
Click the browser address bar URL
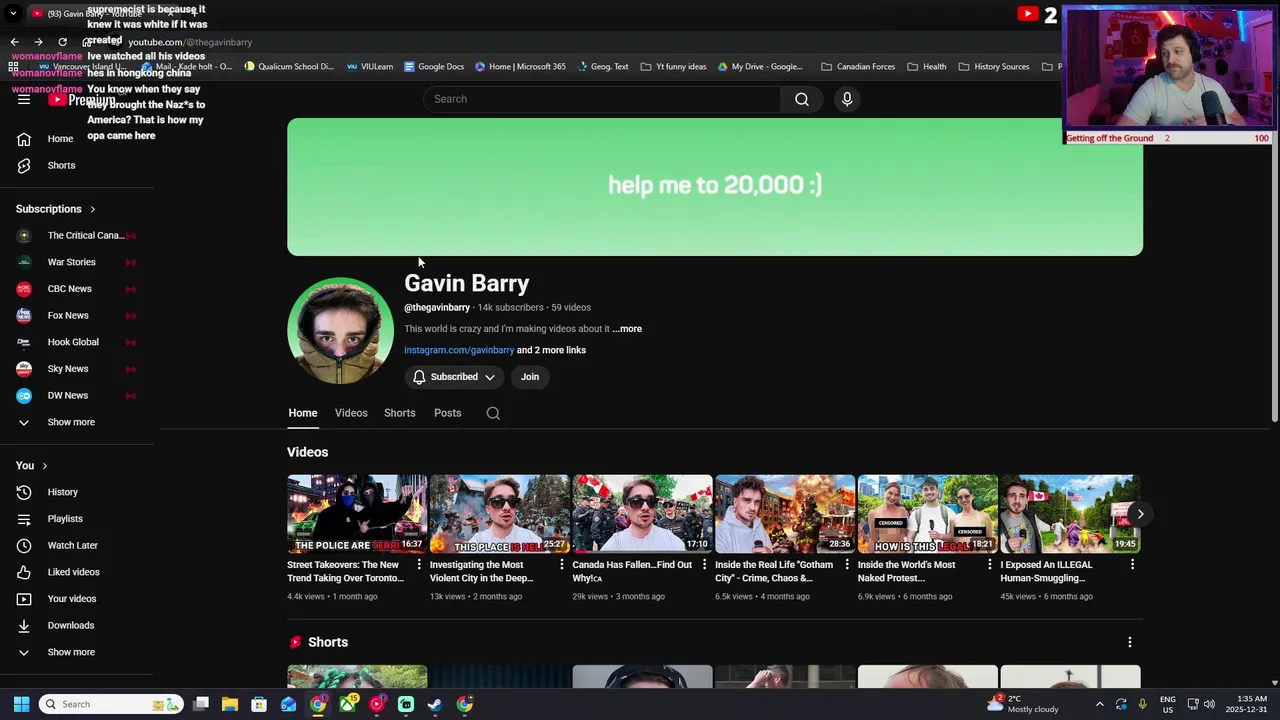tap(190, 42)
